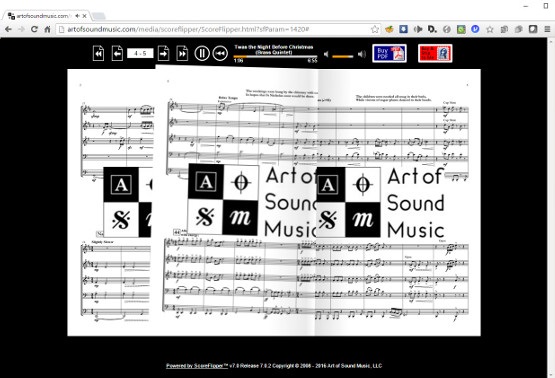Click the Buy PDF button
Image resolution: width=555 pixels, height=378 pixels.
pos(389,53)
